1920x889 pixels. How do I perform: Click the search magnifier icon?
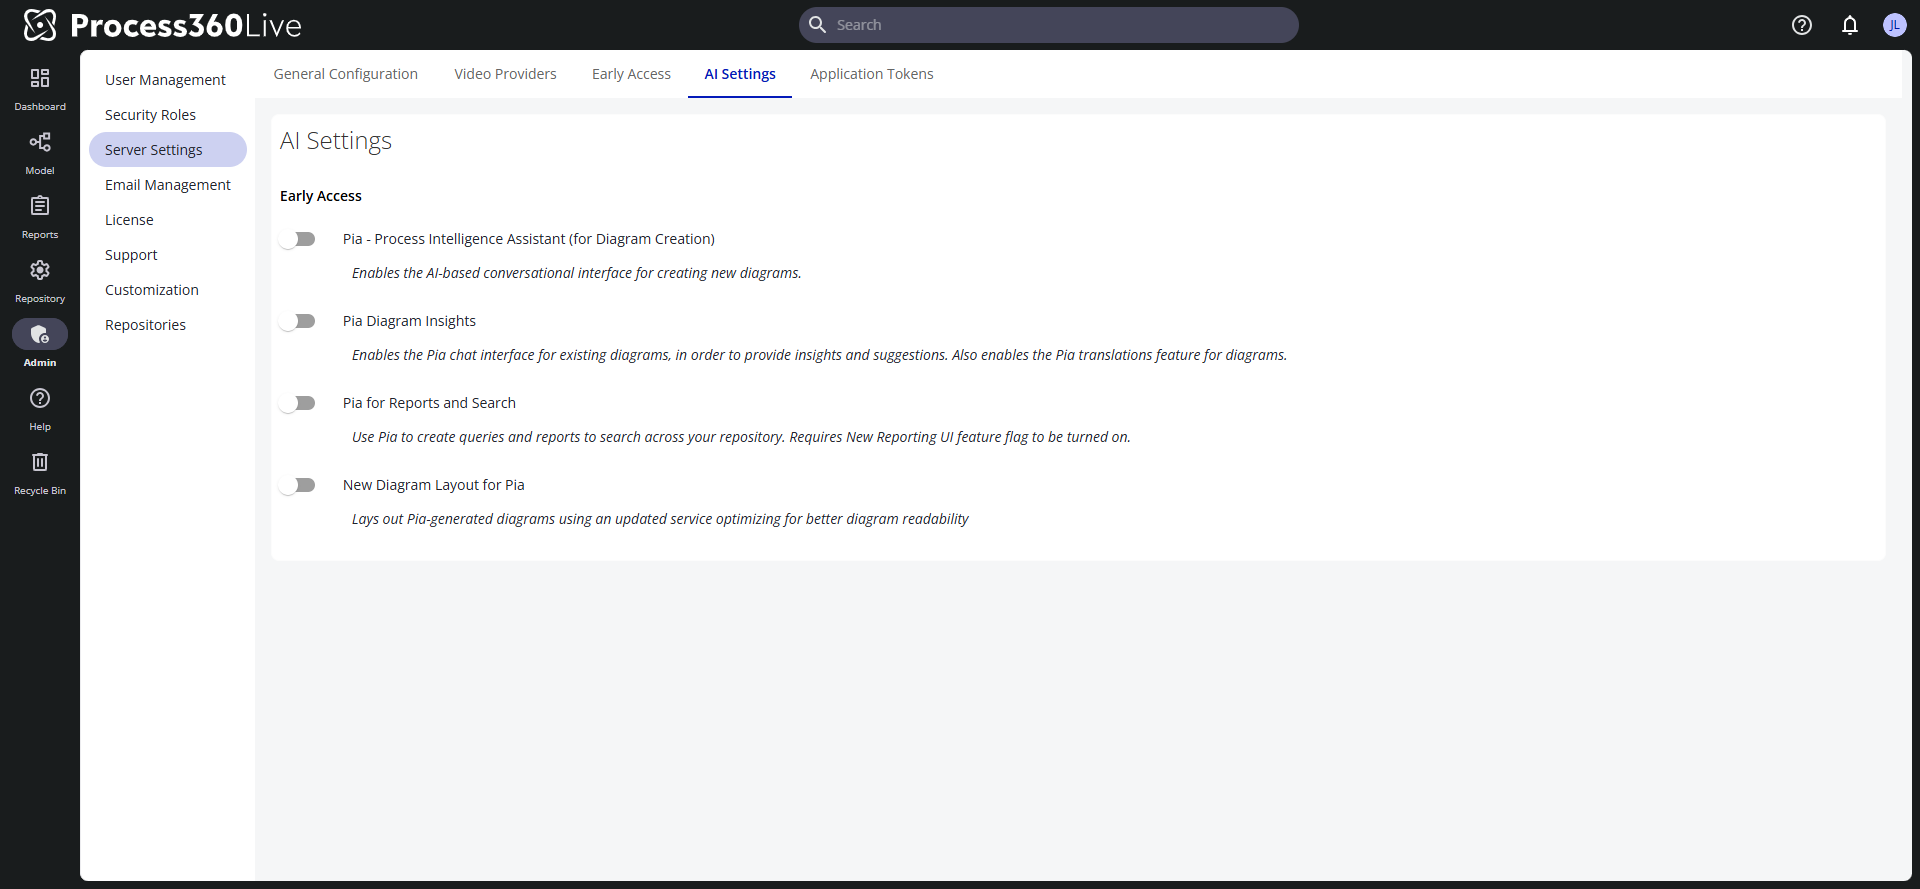(x=817, y=25)
